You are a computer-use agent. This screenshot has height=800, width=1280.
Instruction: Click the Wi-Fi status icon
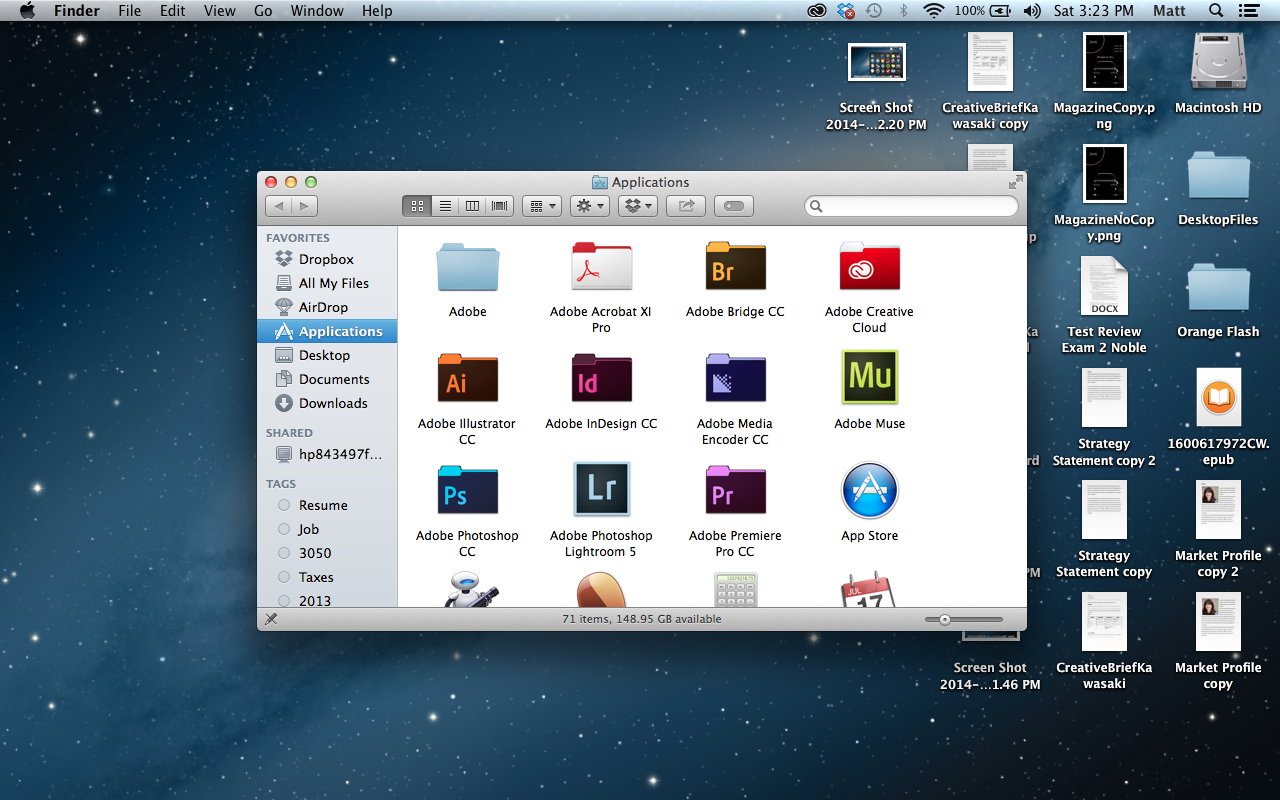[x=934, y=11]
